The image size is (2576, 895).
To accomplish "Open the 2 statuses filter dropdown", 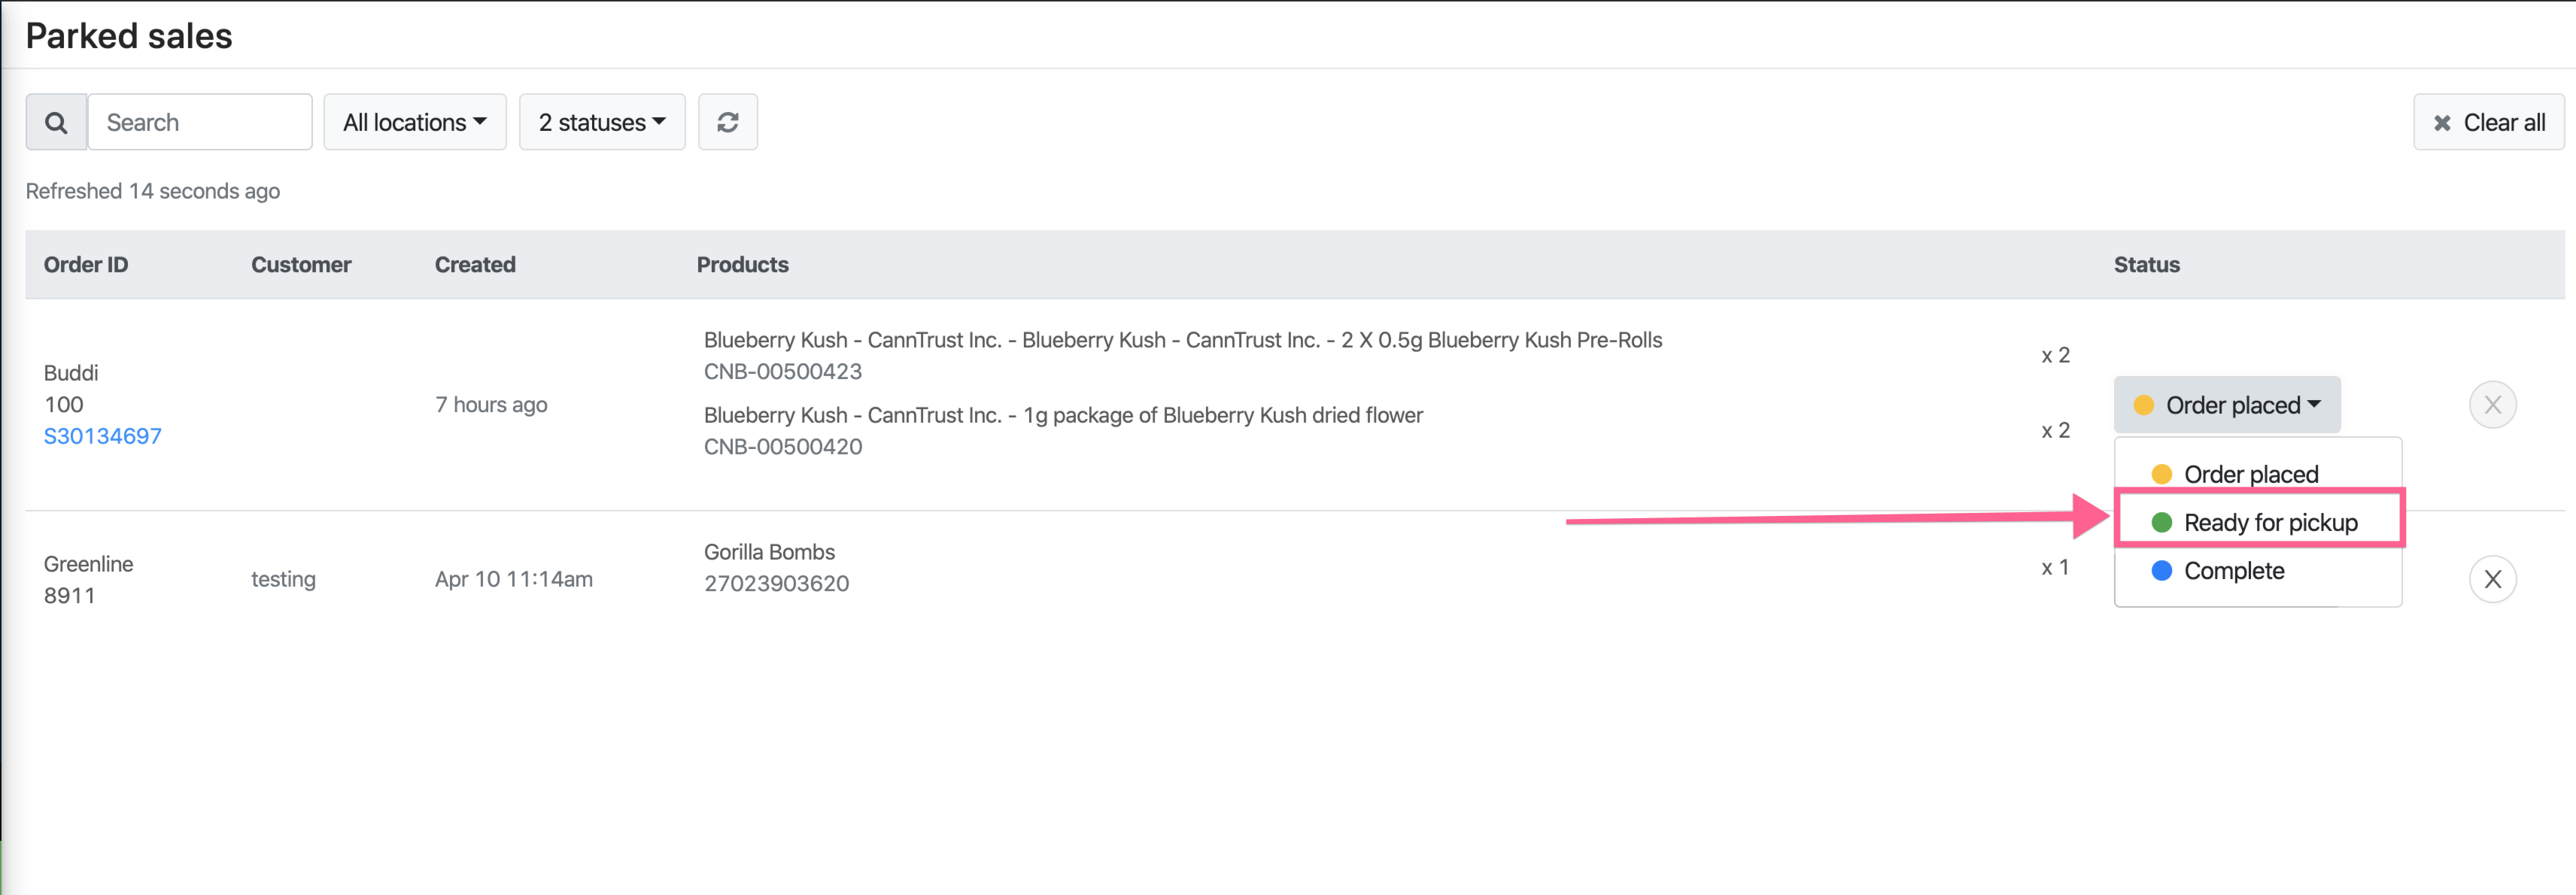I will coord(602,122).
